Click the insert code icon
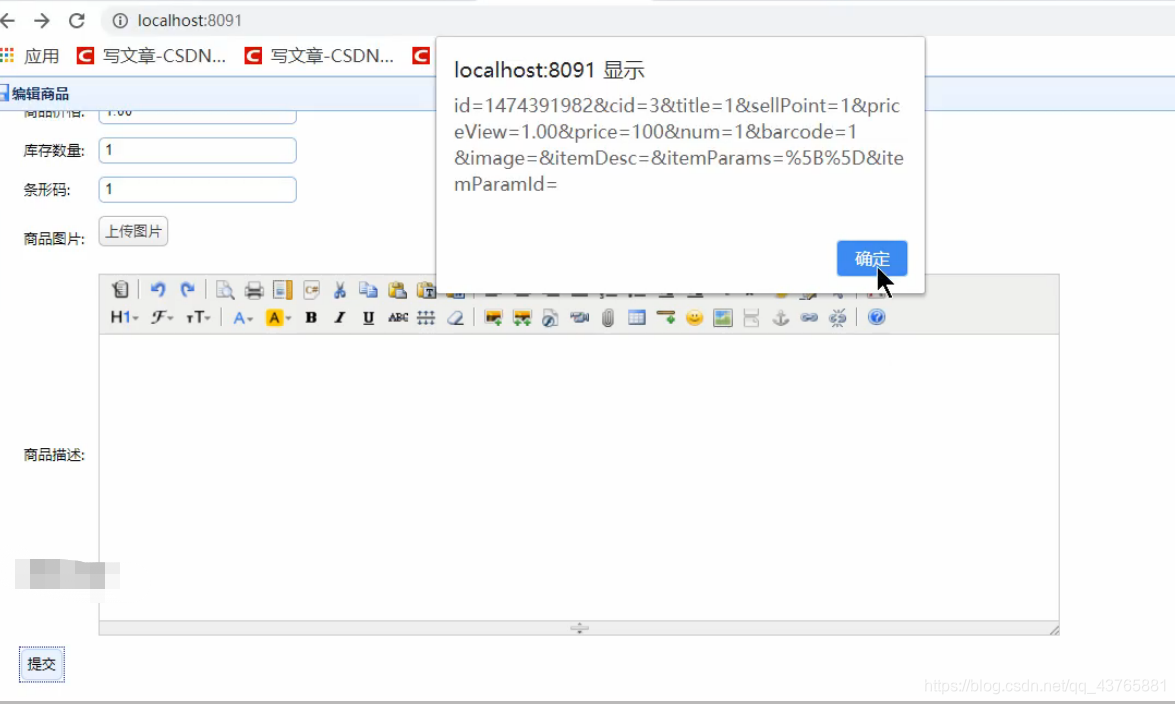Screen dimensions: 1175x704 [x=312, y=289]
